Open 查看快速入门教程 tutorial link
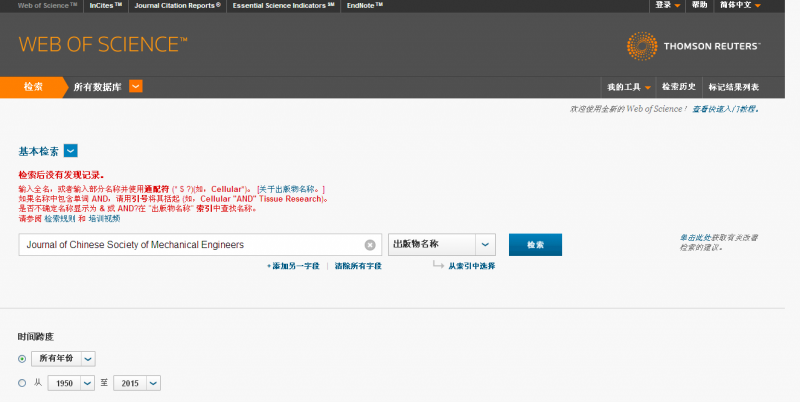 click(x=725, y=109)
